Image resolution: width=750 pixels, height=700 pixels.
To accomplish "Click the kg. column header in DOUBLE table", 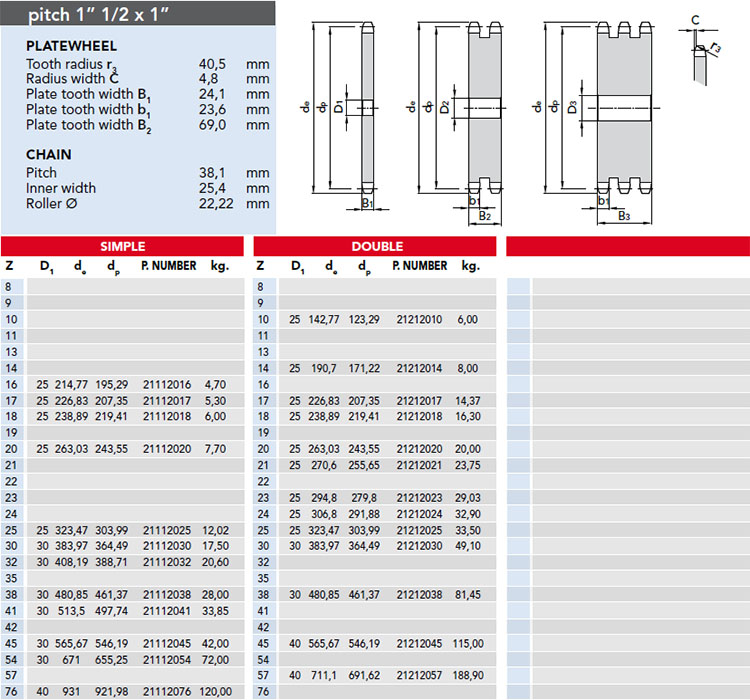I will (471, 266).
